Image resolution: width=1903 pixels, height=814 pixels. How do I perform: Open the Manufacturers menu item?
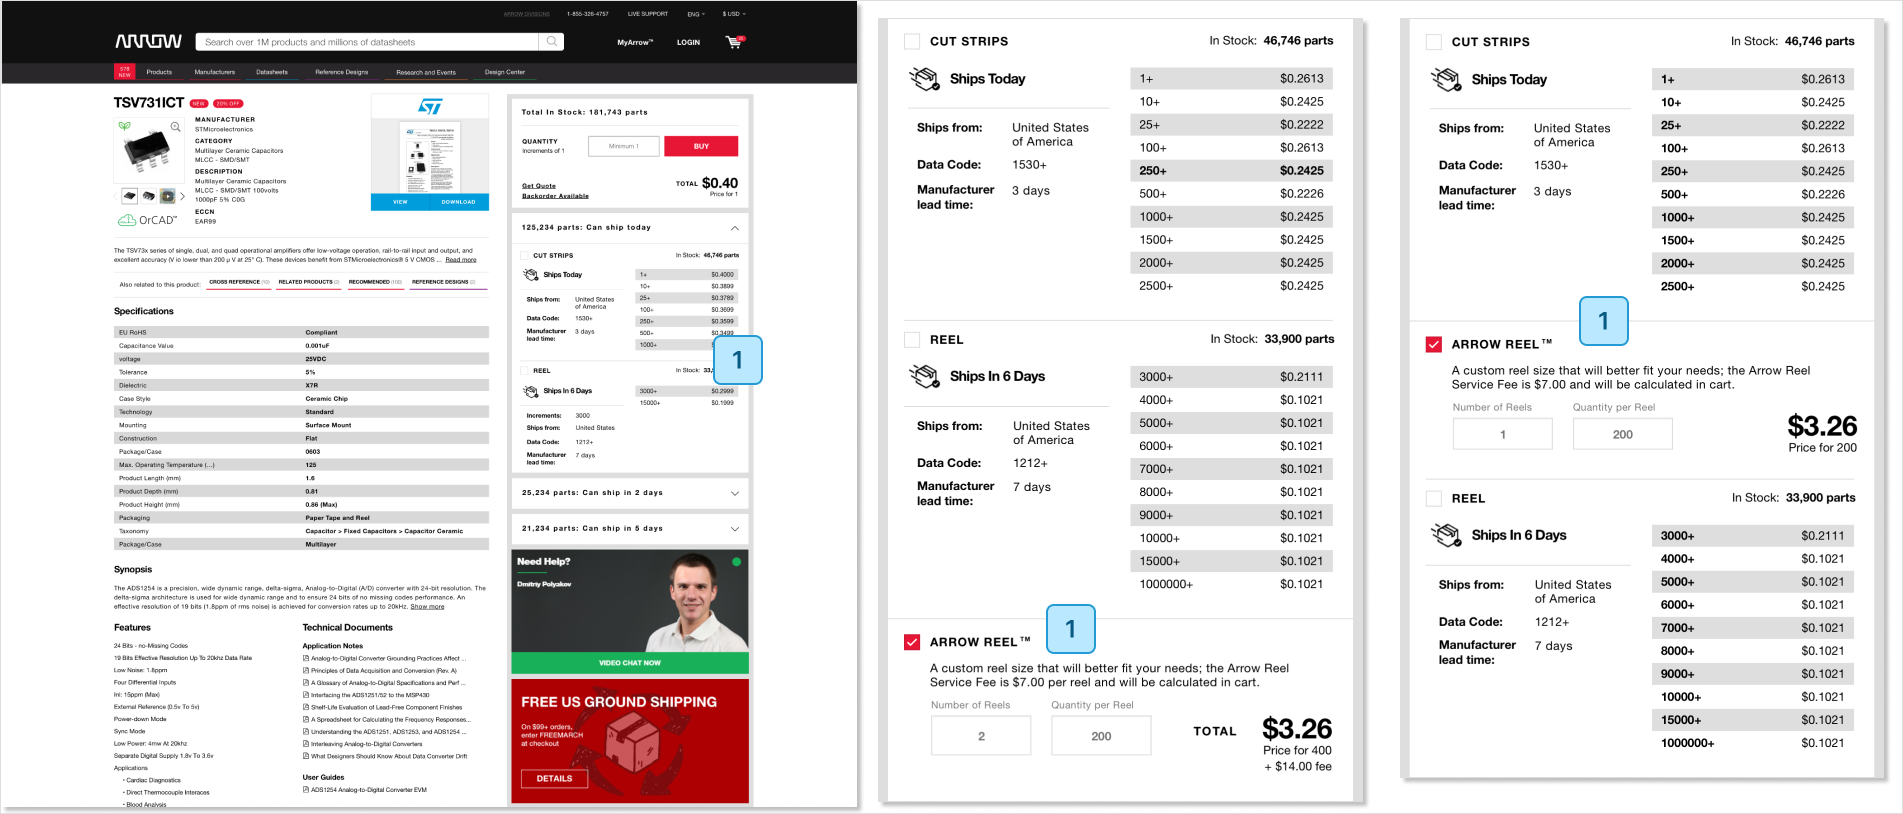click(x=214, y=72)
